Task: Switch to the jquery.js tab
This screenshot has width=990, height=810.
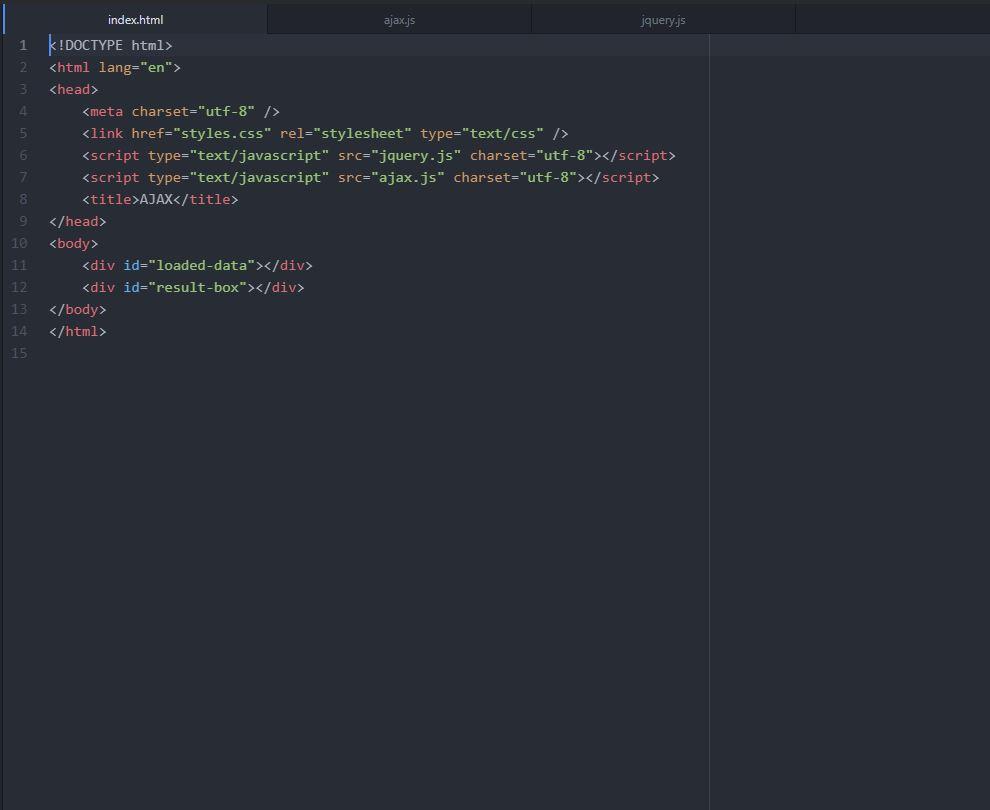Action: (663, 20)
